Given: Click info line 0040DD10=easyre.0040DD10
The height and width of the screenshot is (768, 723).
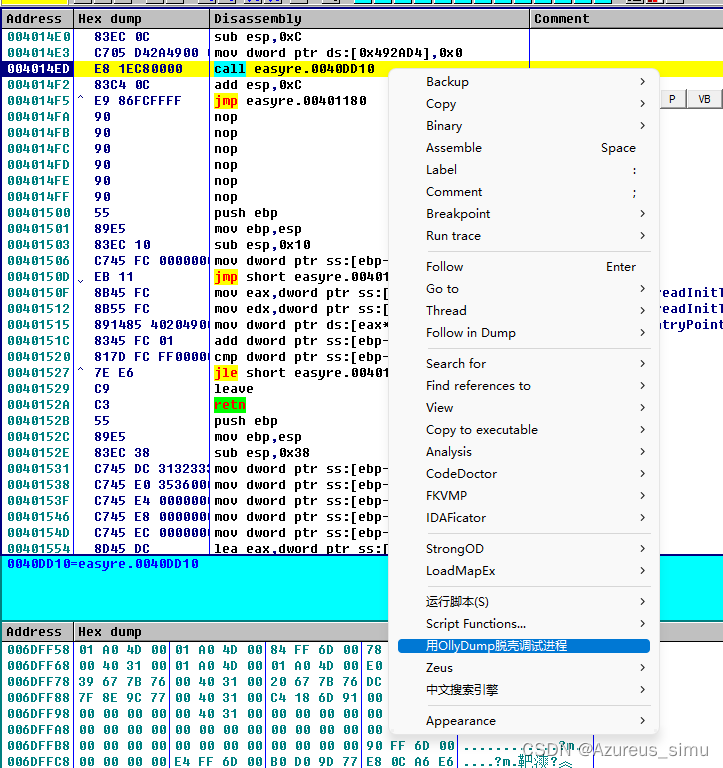Looking at the screenshot, I should [103, 564].
